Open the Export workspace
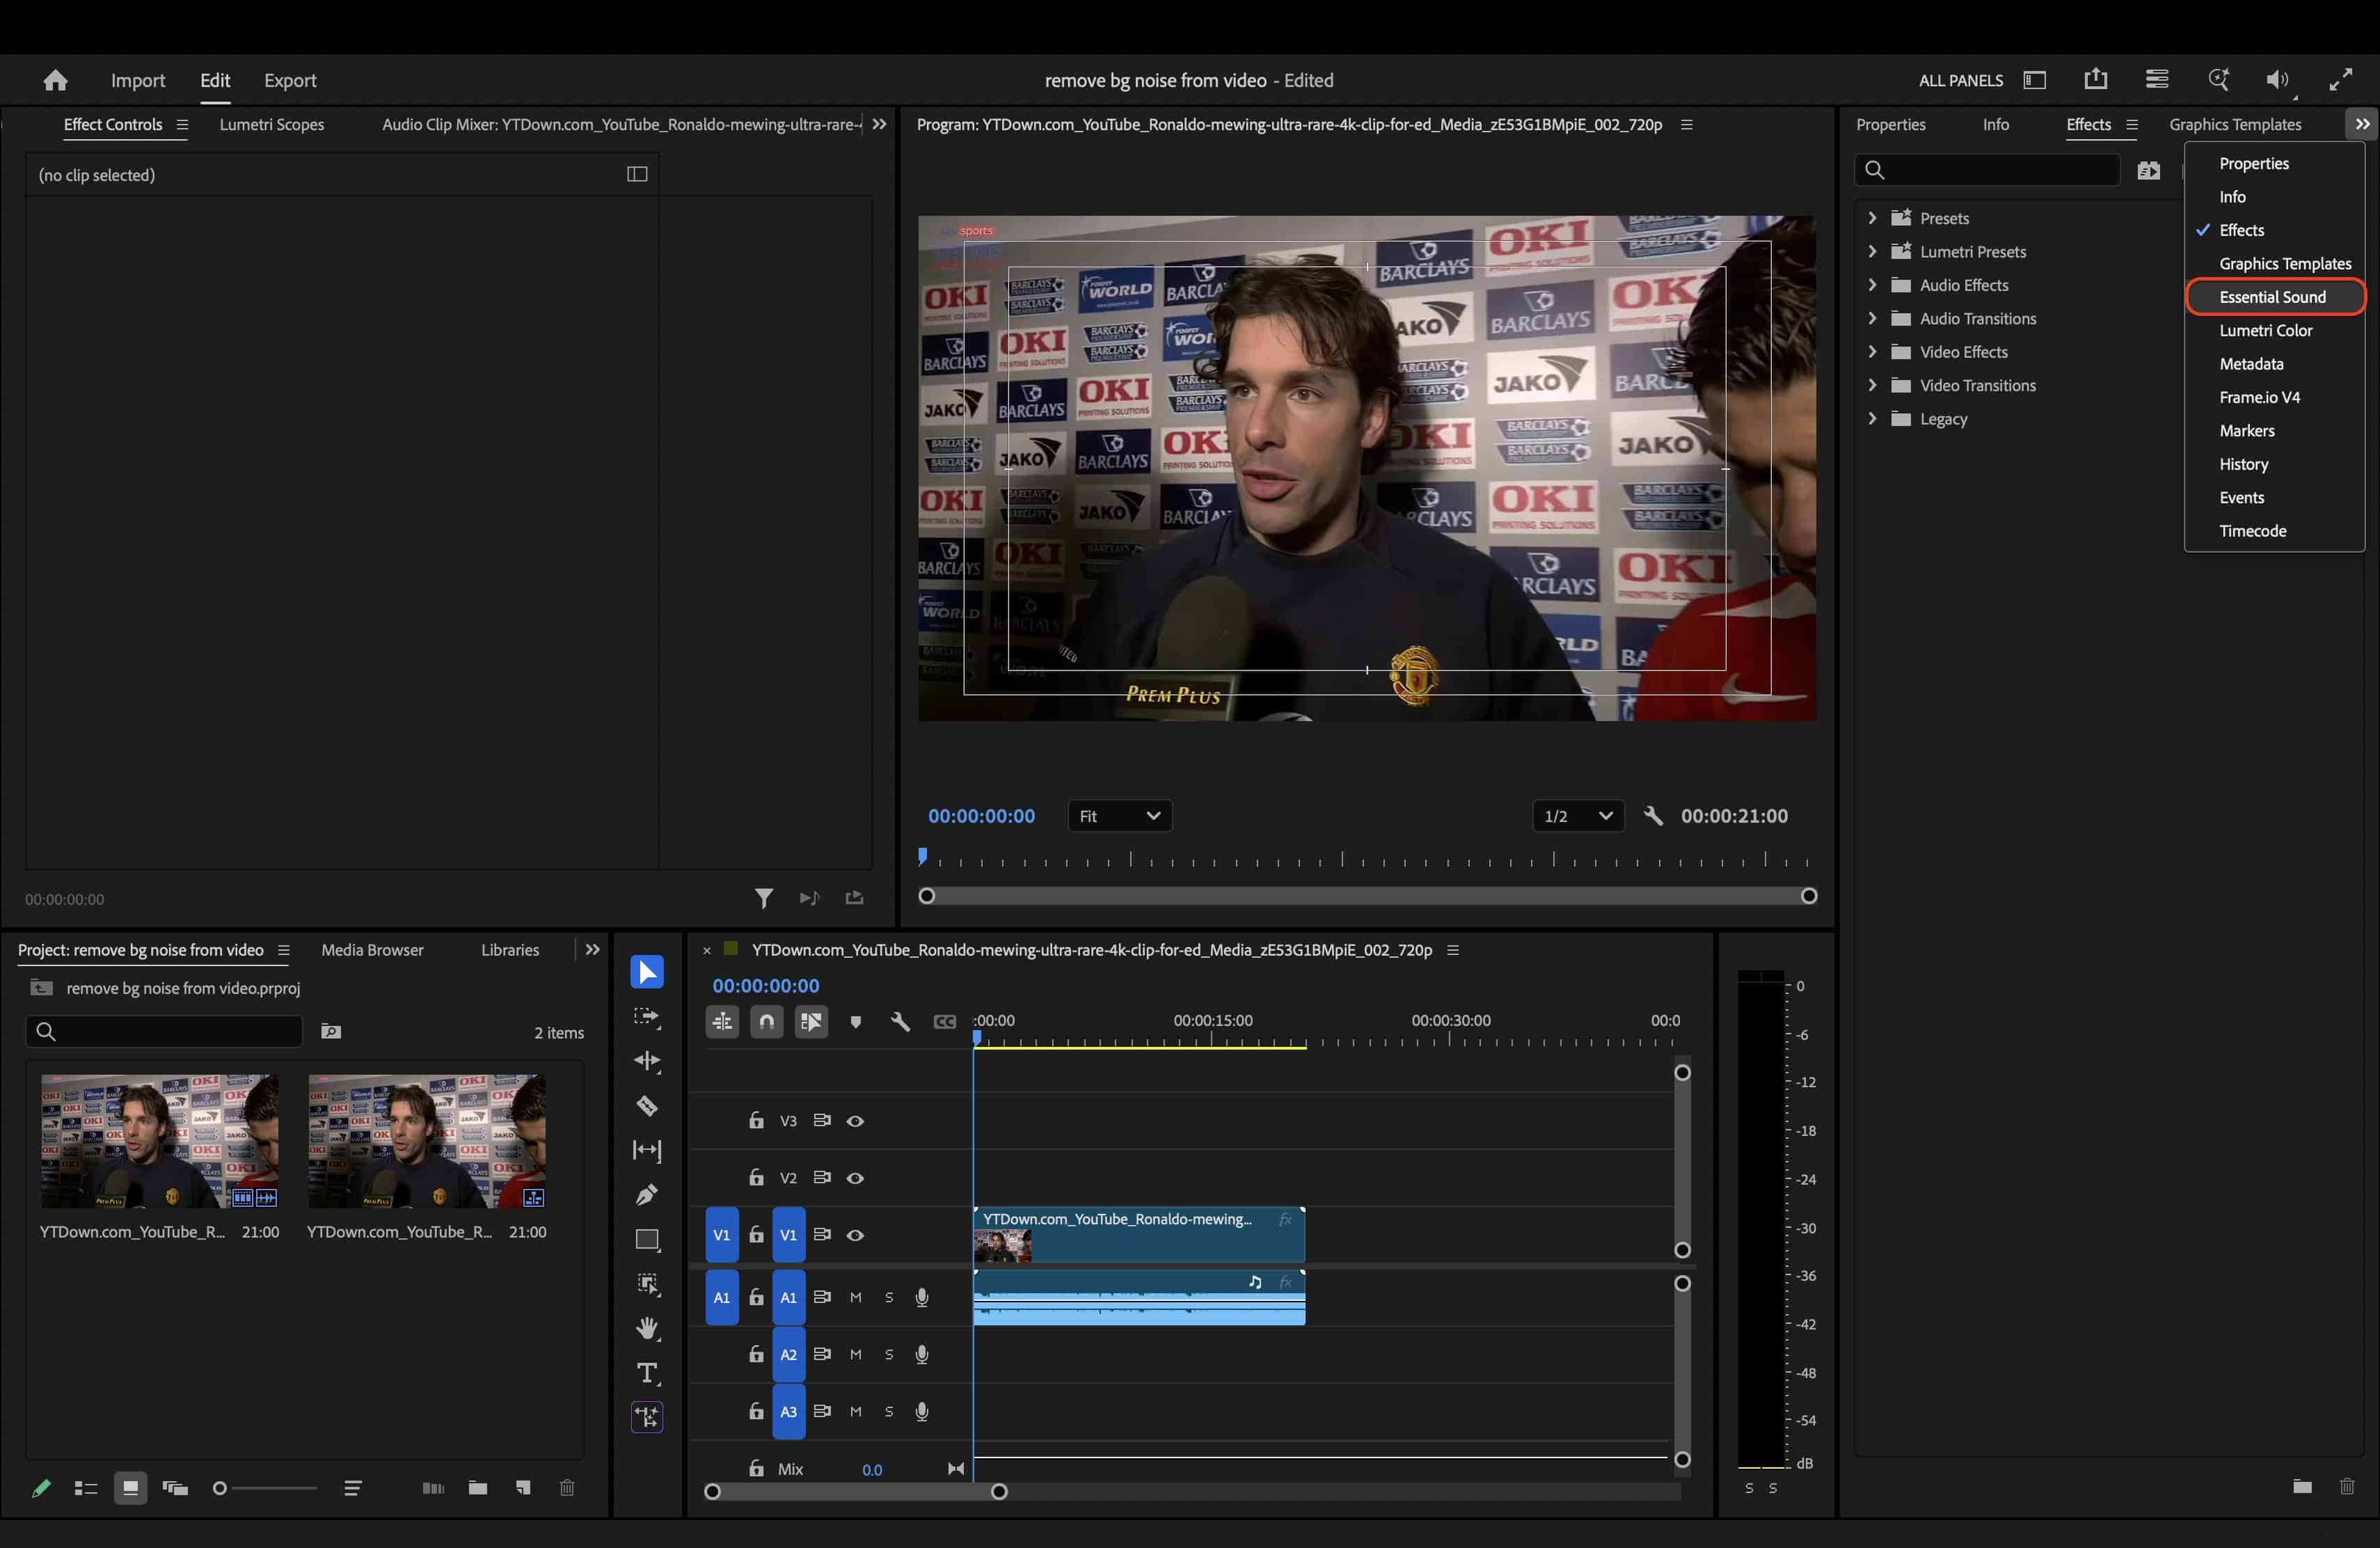 pyautogui.click(x=290, y=80)
